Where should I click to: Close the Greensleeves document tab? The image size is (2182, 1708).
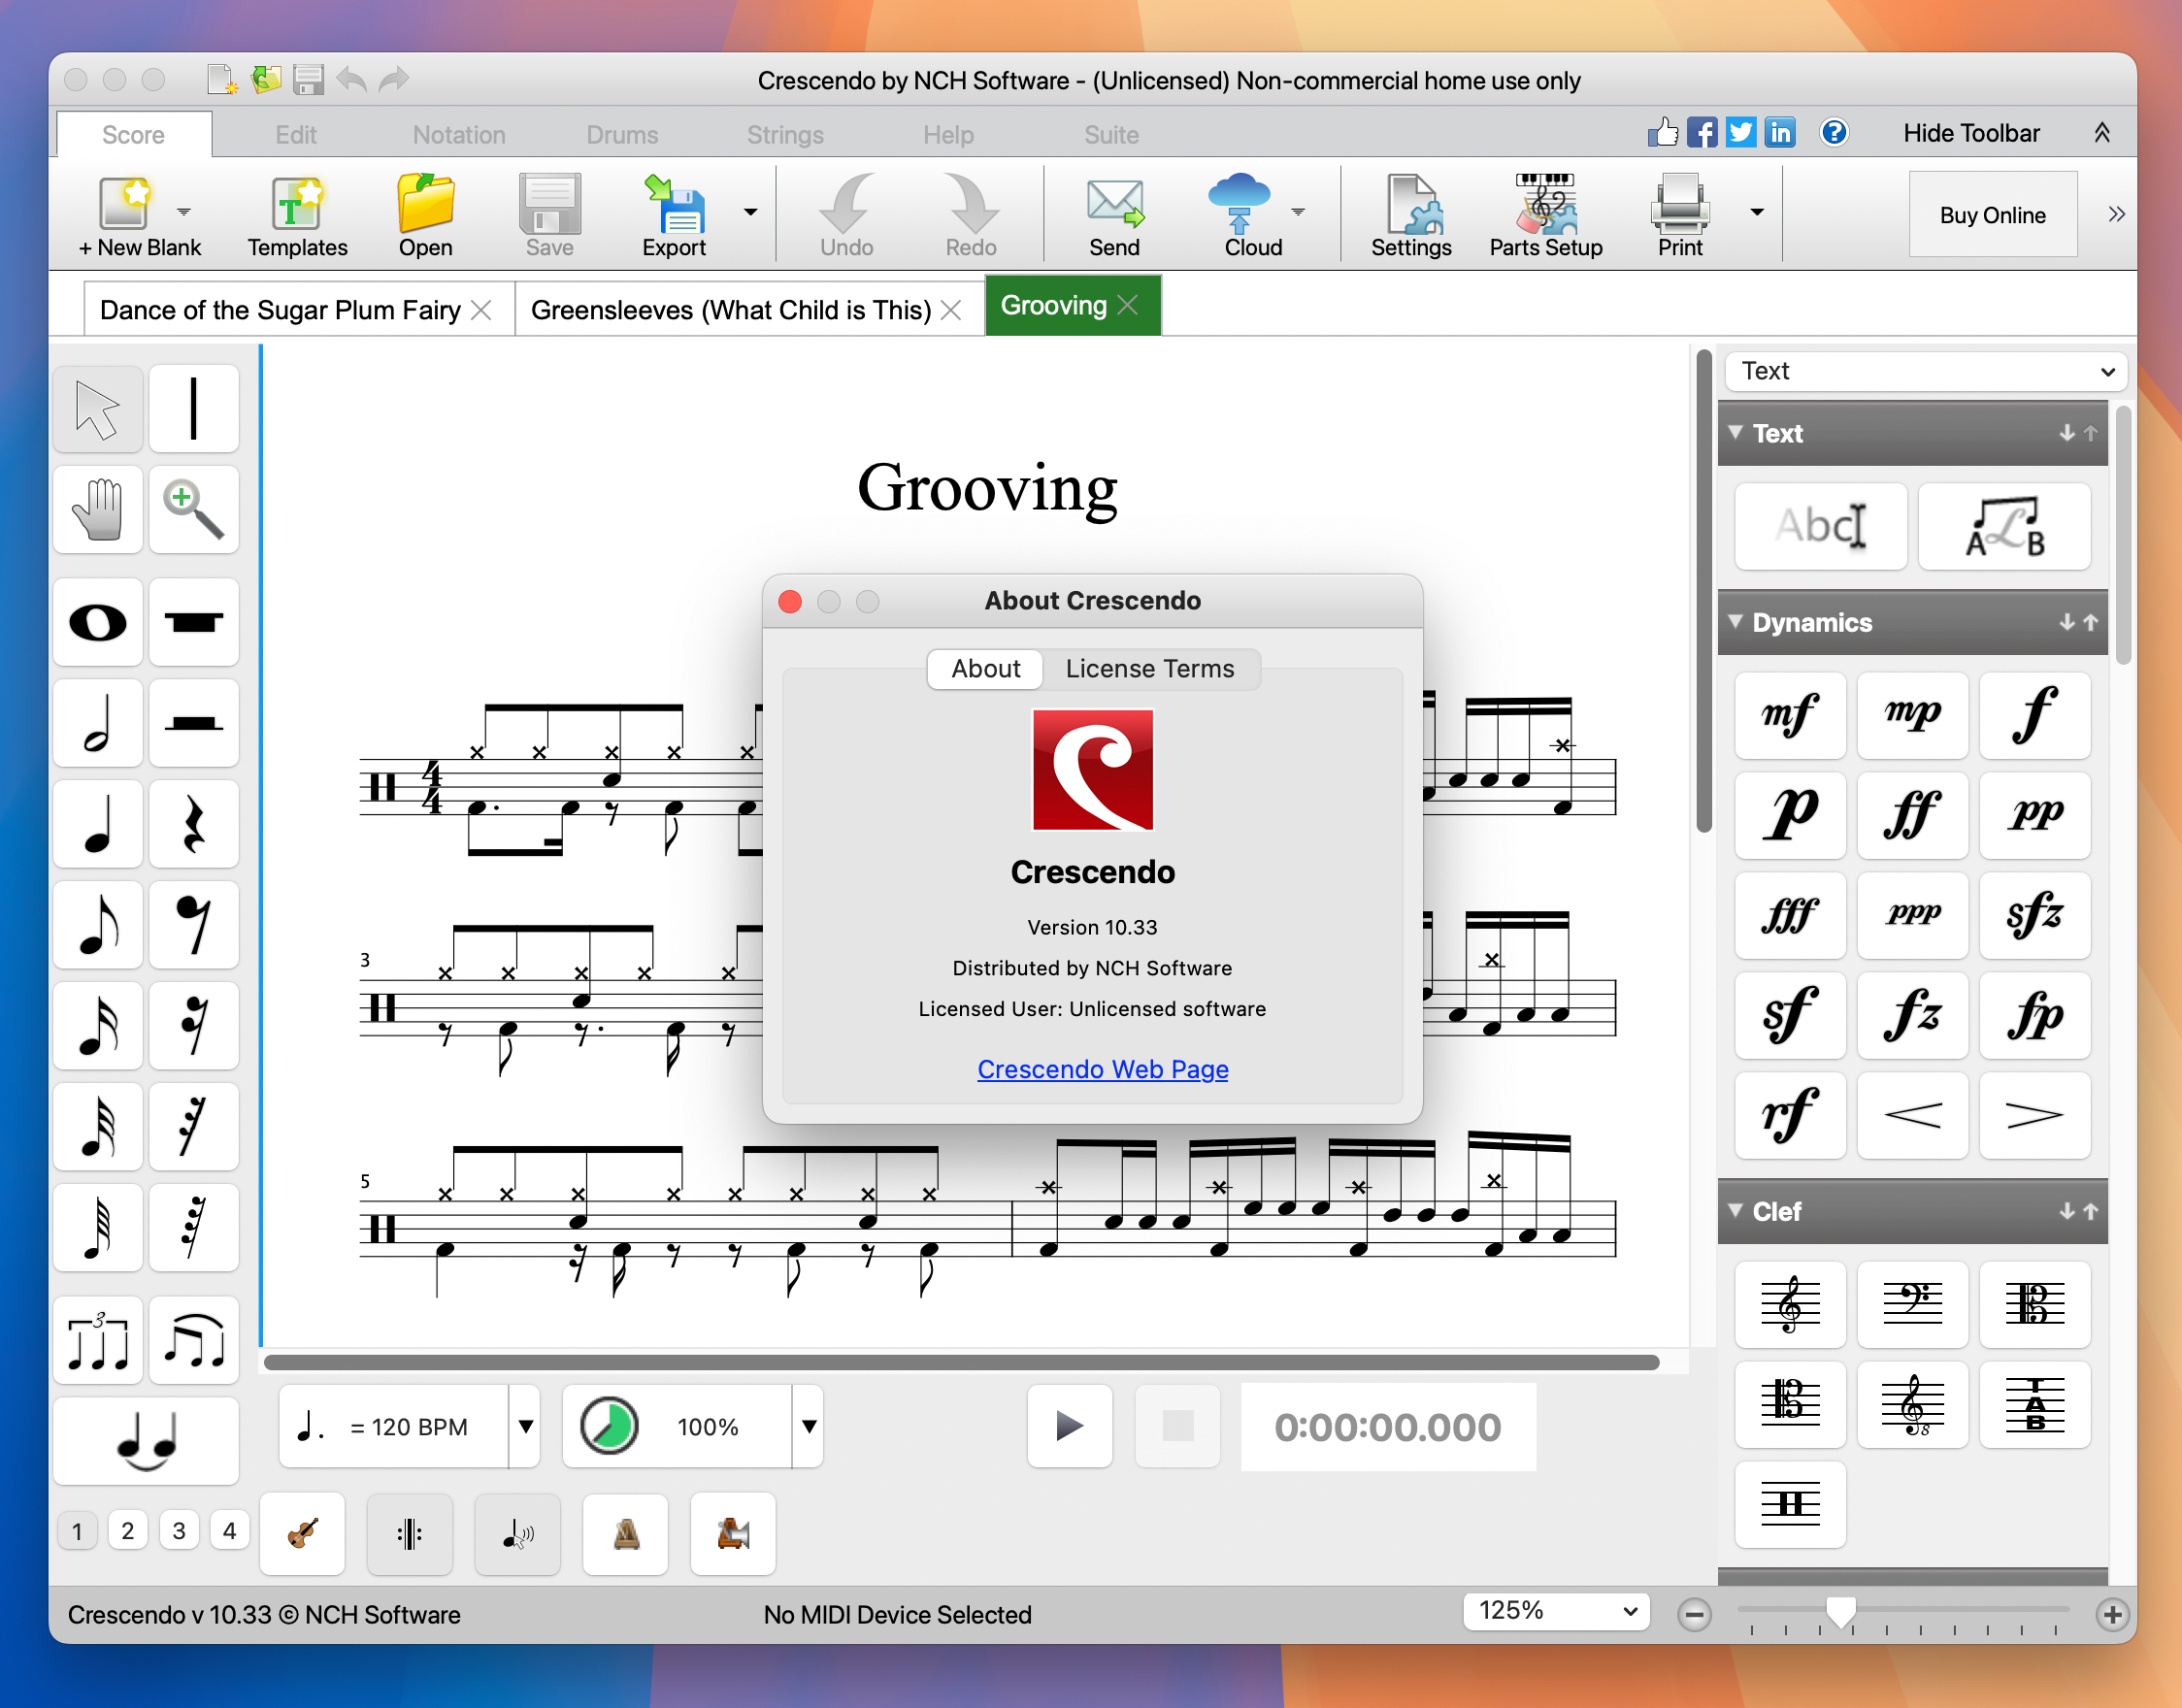click(951, 310)
